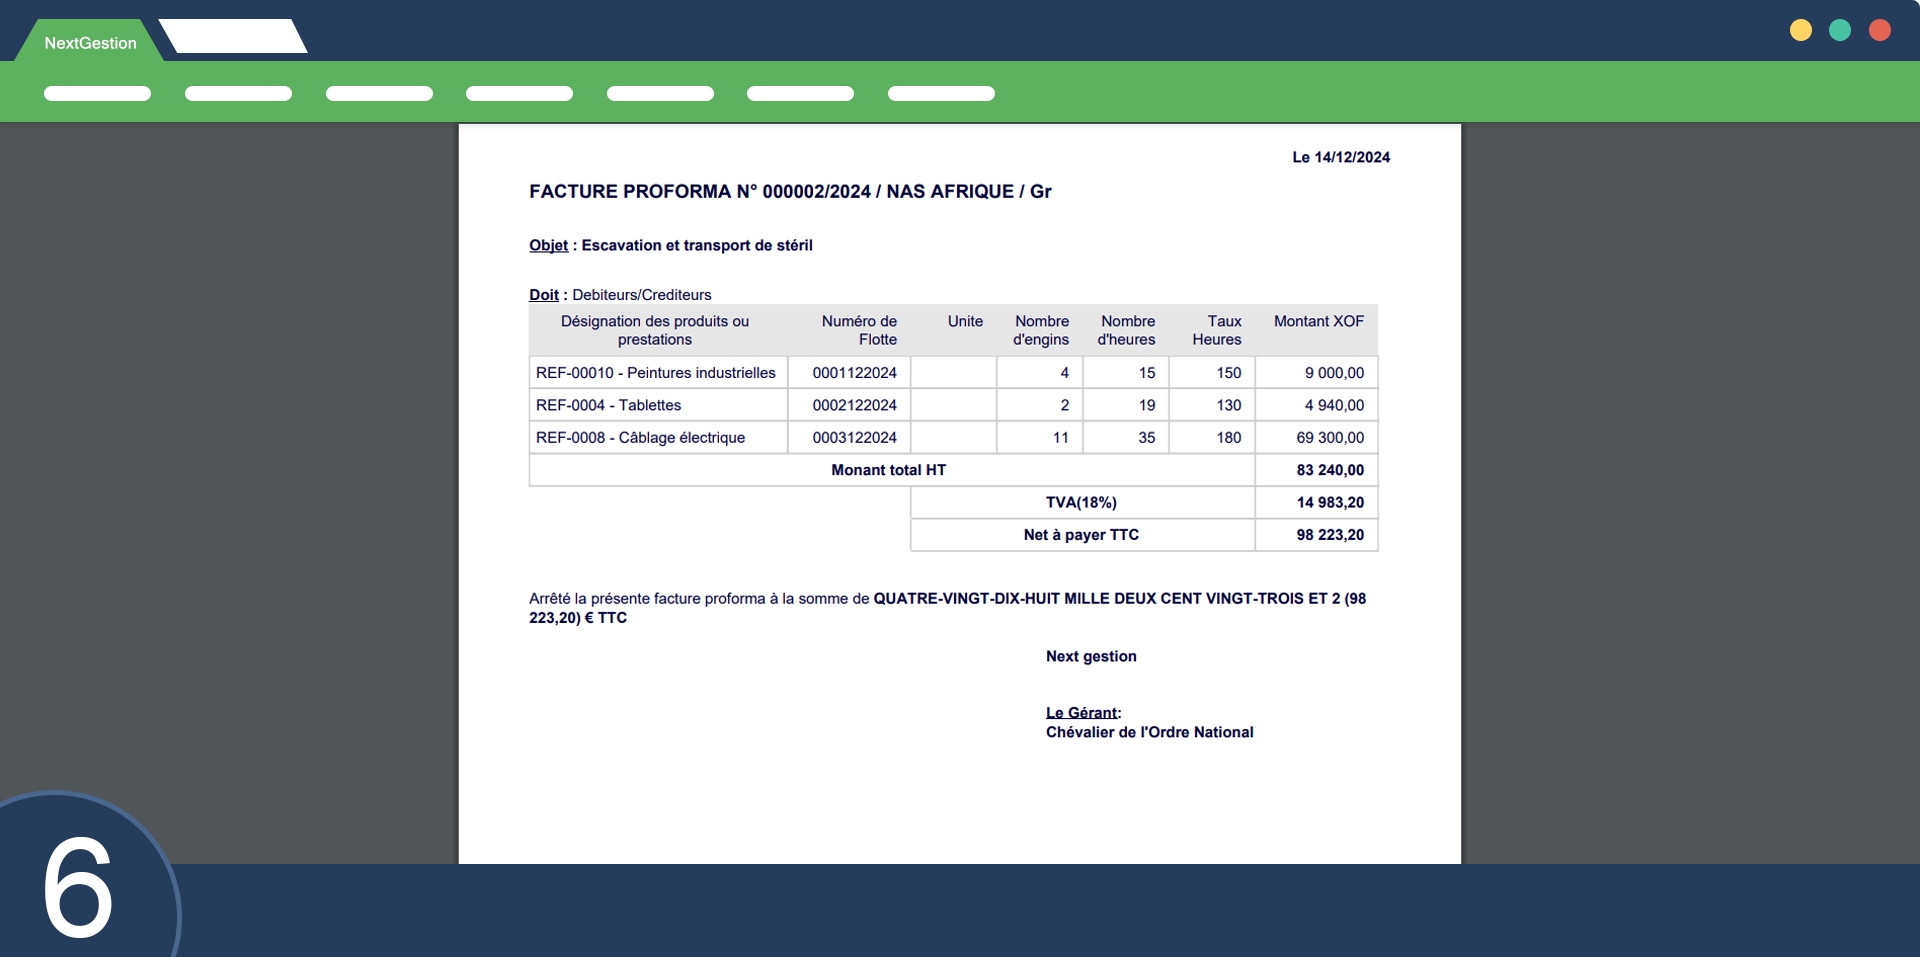This screenshot has width=1920, height=957.
Task: Select the REF-00010 Peintures industrielles cell
Action: point(656,373)
